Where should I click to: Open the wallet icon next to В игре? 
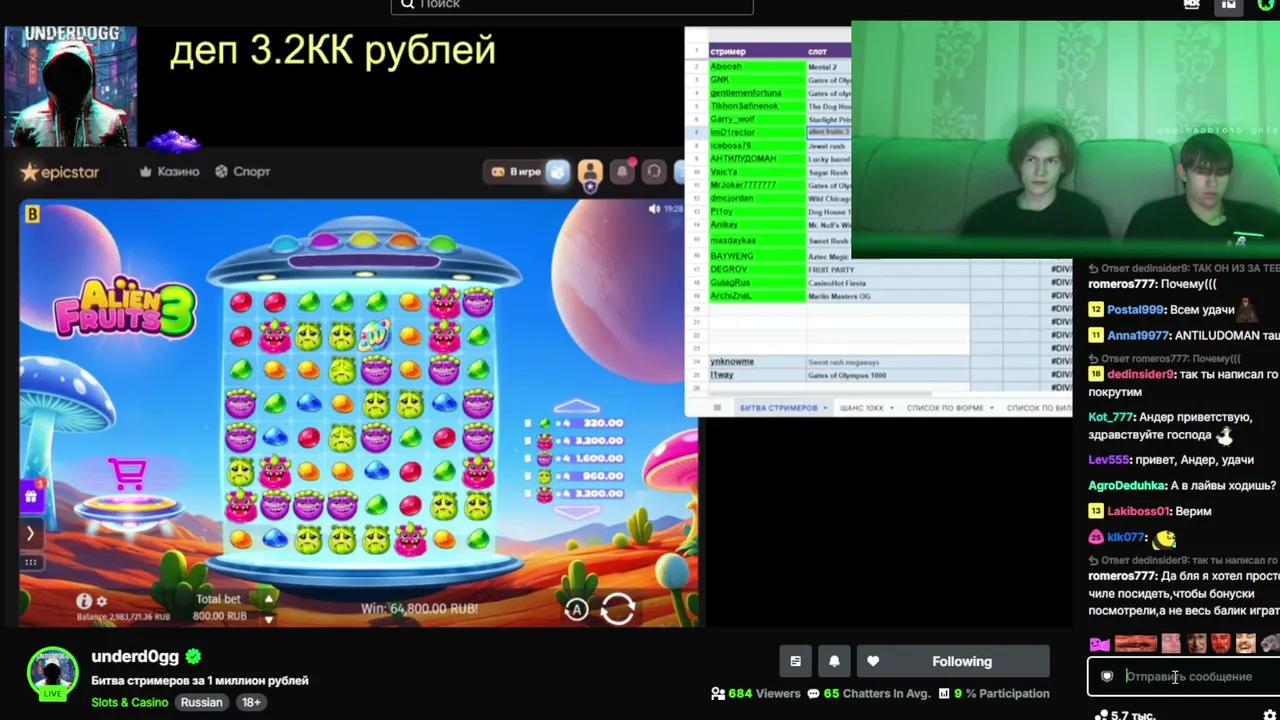557,172
